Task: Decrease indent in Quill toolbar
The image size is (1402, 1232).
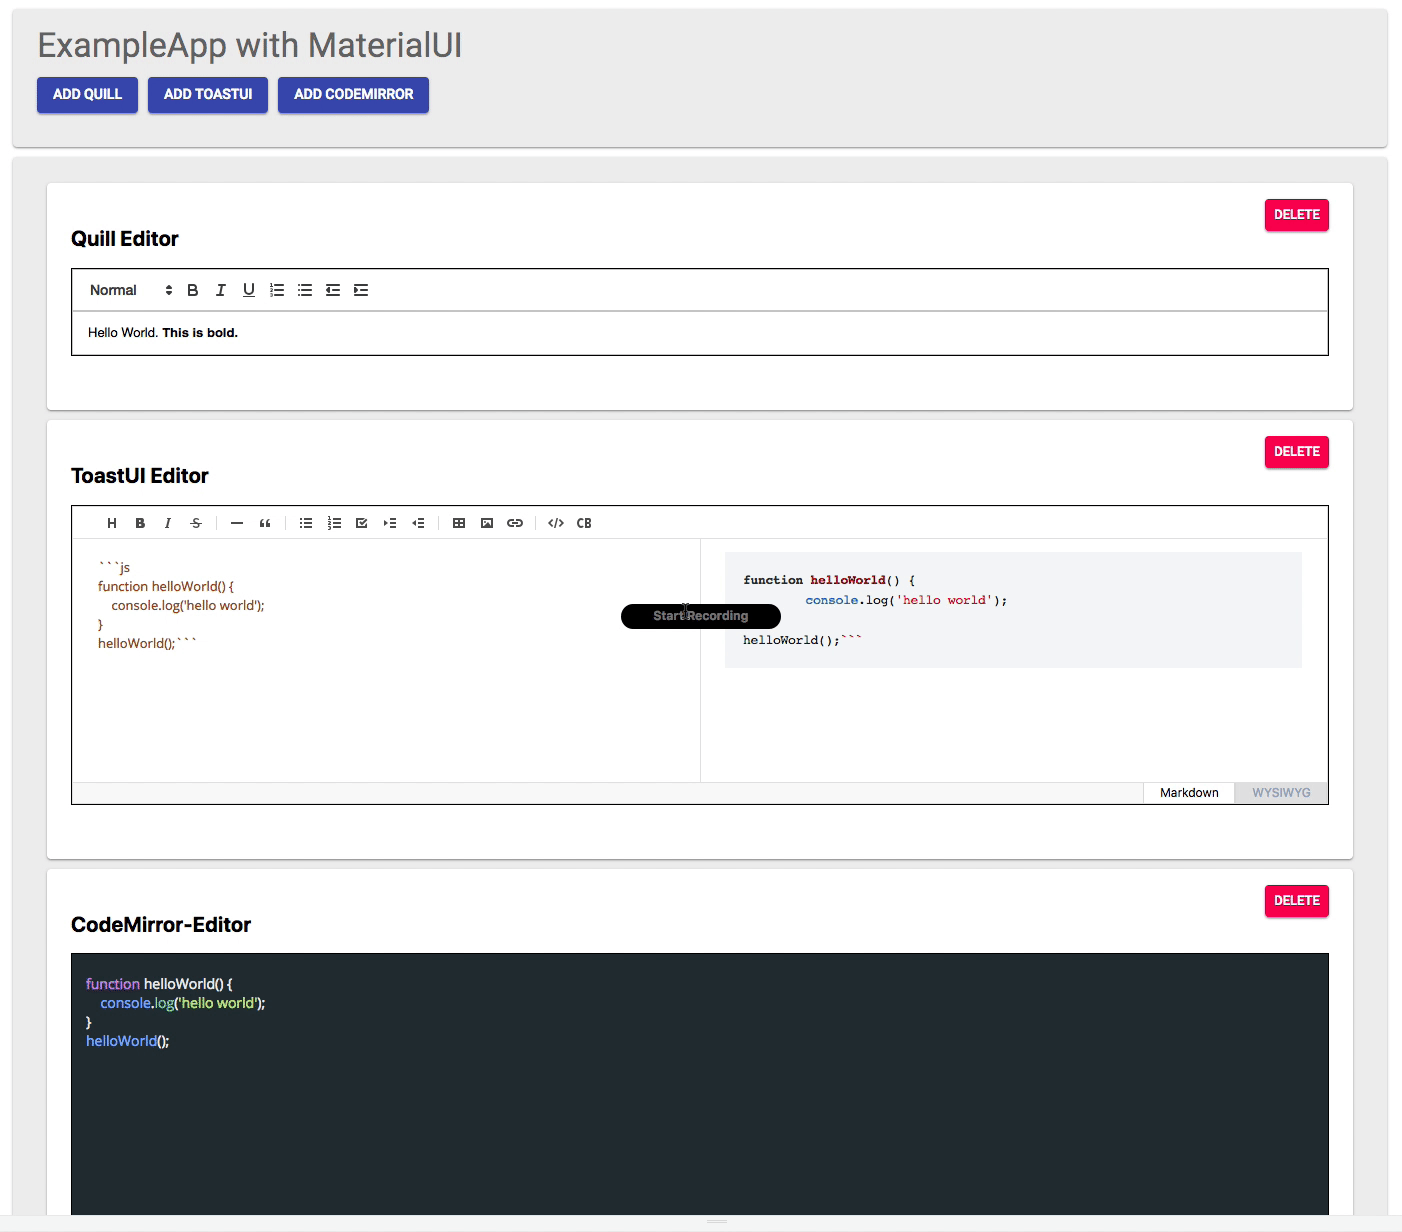Action: click(x=333, y=290)
